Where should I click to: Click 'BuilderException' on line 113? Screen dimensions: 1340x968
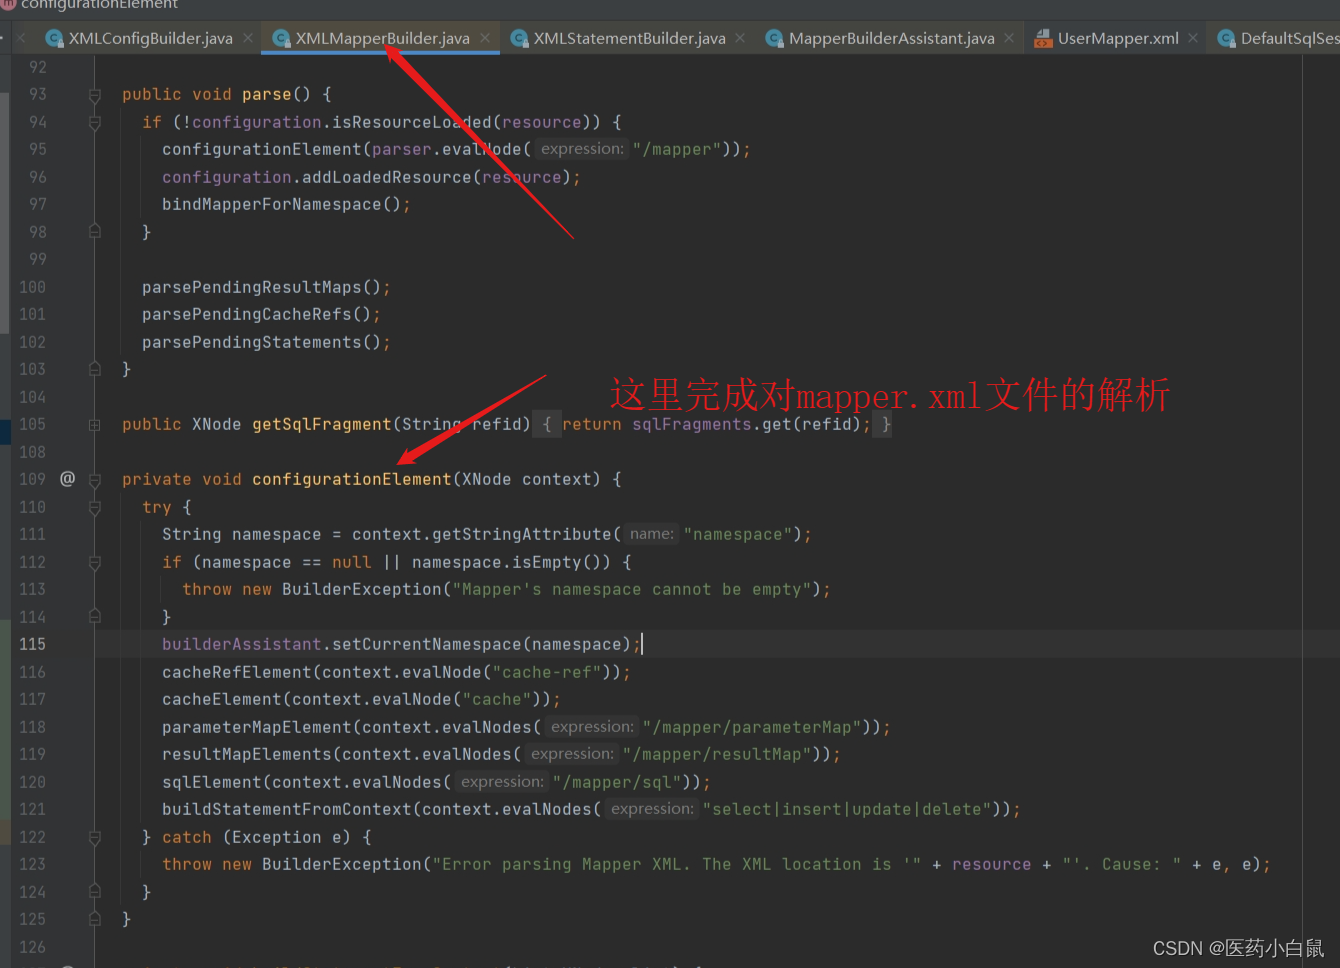pyautogui.click(x=362, y=589)
